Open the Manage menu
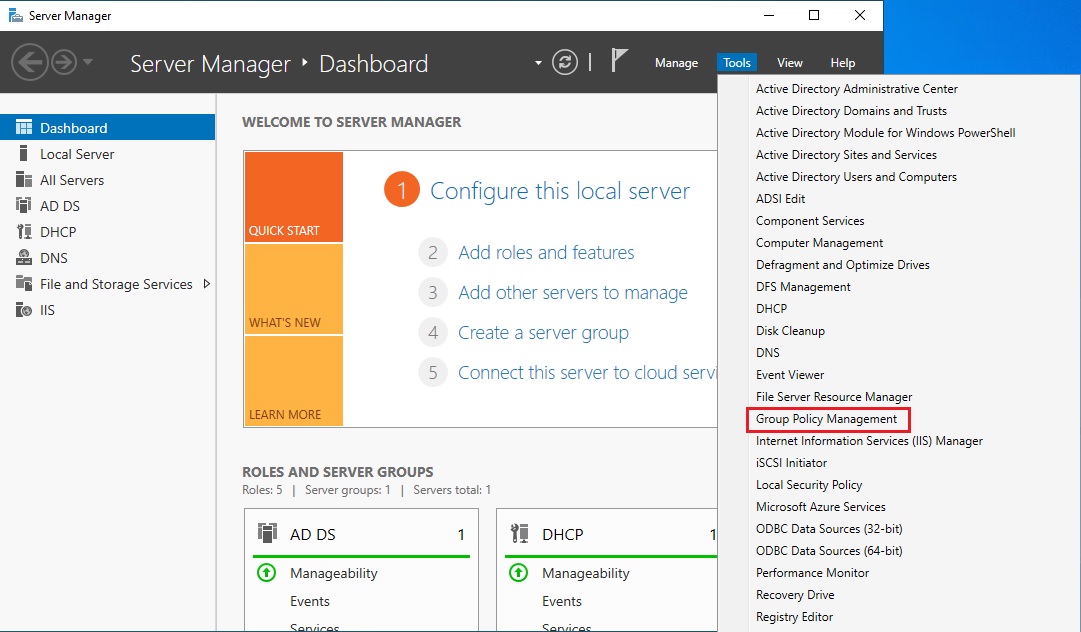 676,63
